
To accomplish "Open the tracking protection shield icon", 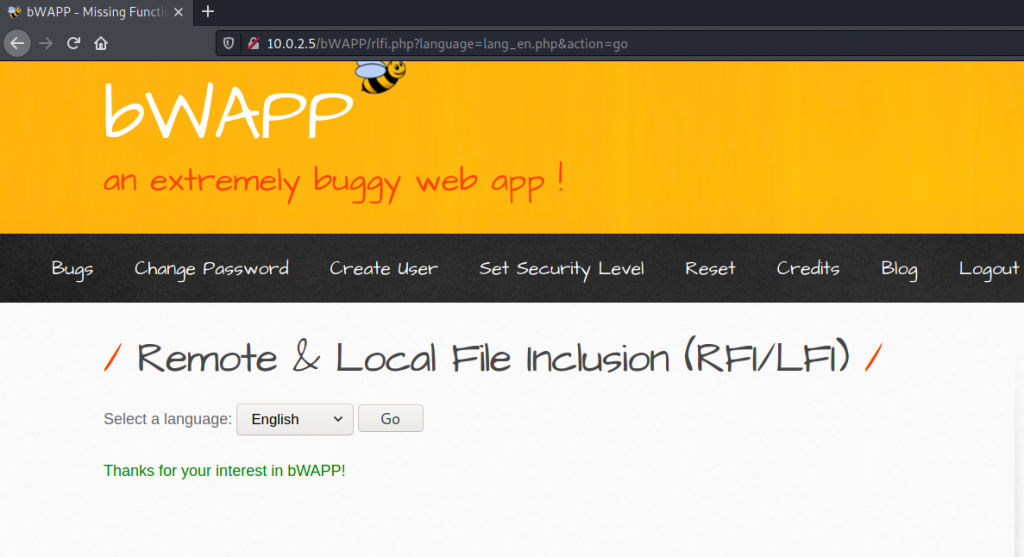I will (x=229, y=43).
